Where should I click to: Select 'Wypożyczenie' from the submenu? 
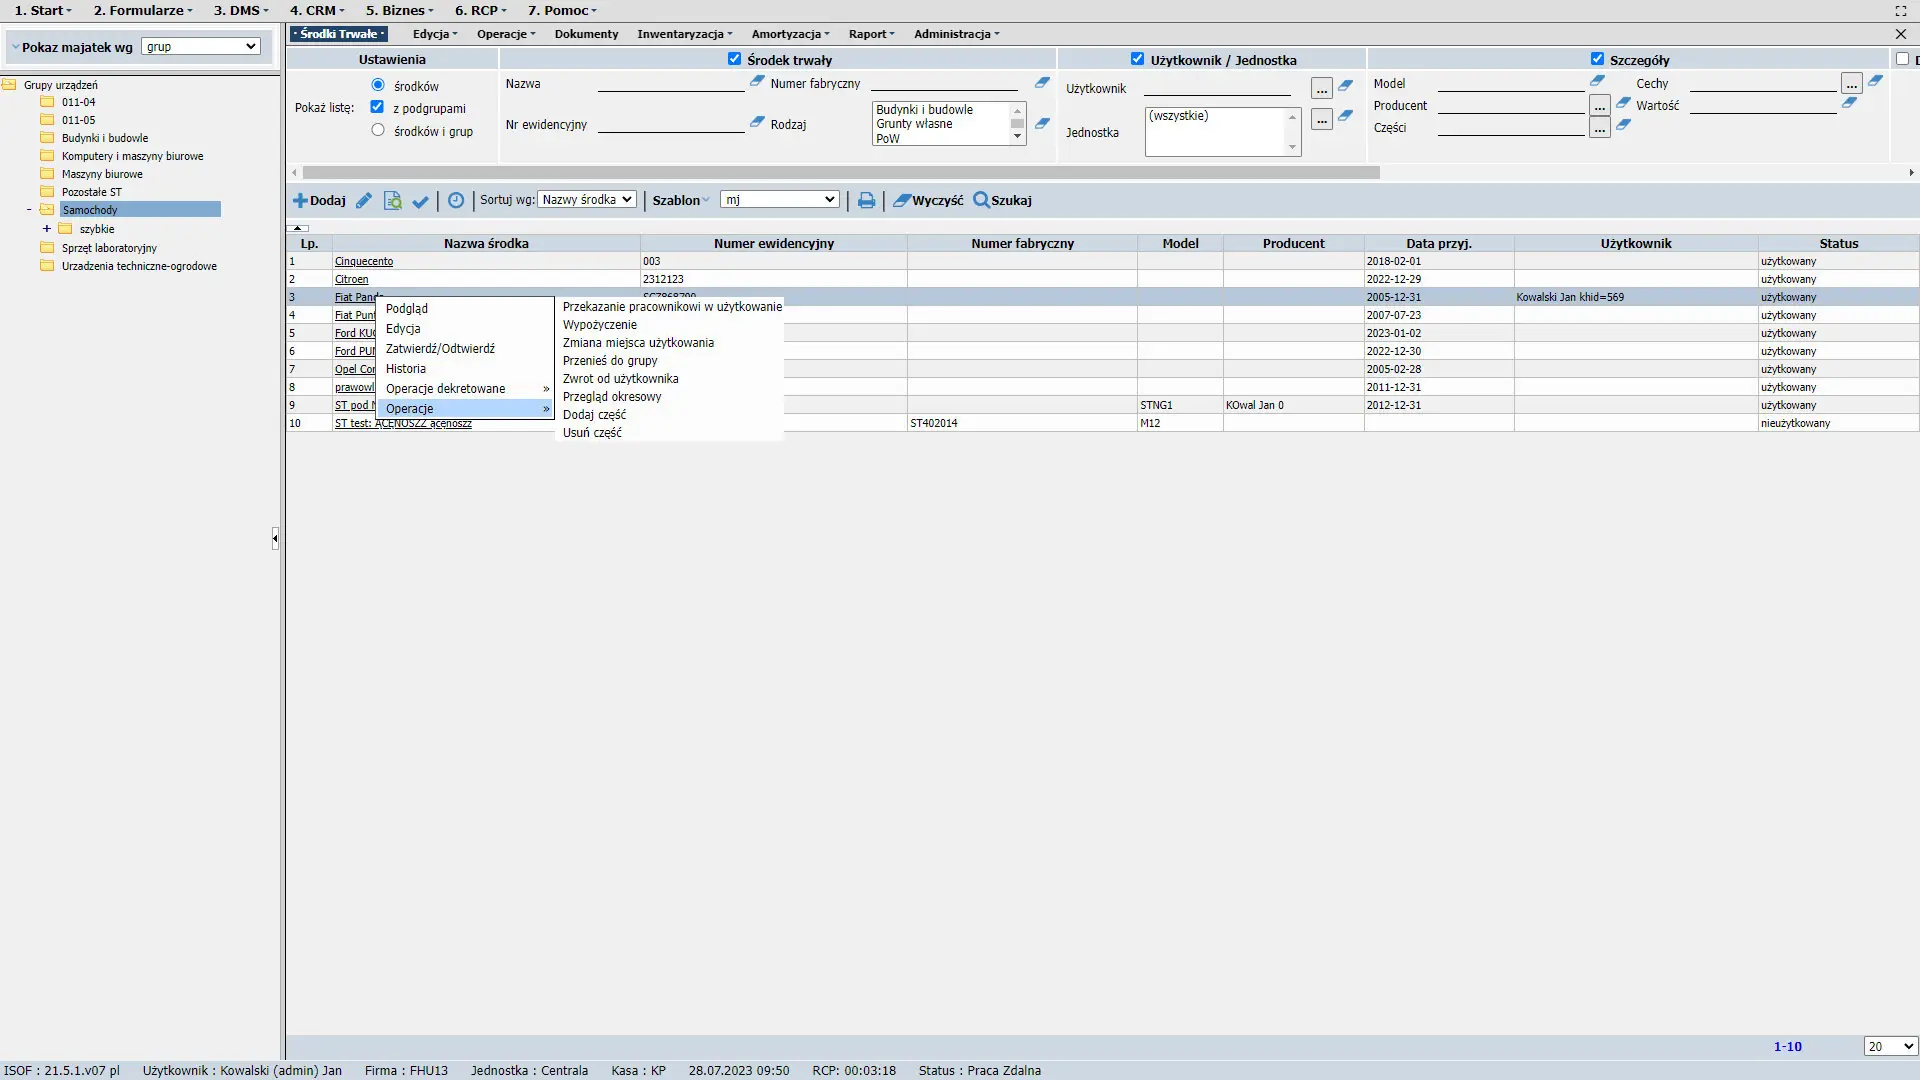coord(600,325)
